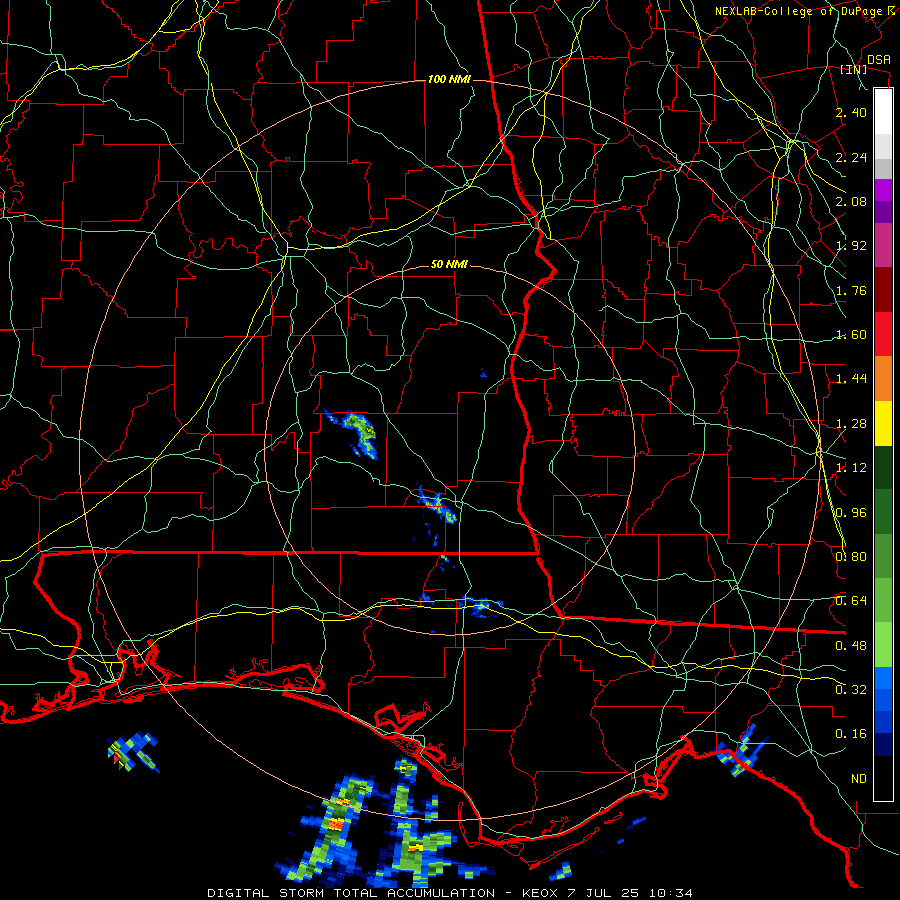
Task: Select the 0.16 legend value
Action: pyautogui.click(x=851, y=734)
